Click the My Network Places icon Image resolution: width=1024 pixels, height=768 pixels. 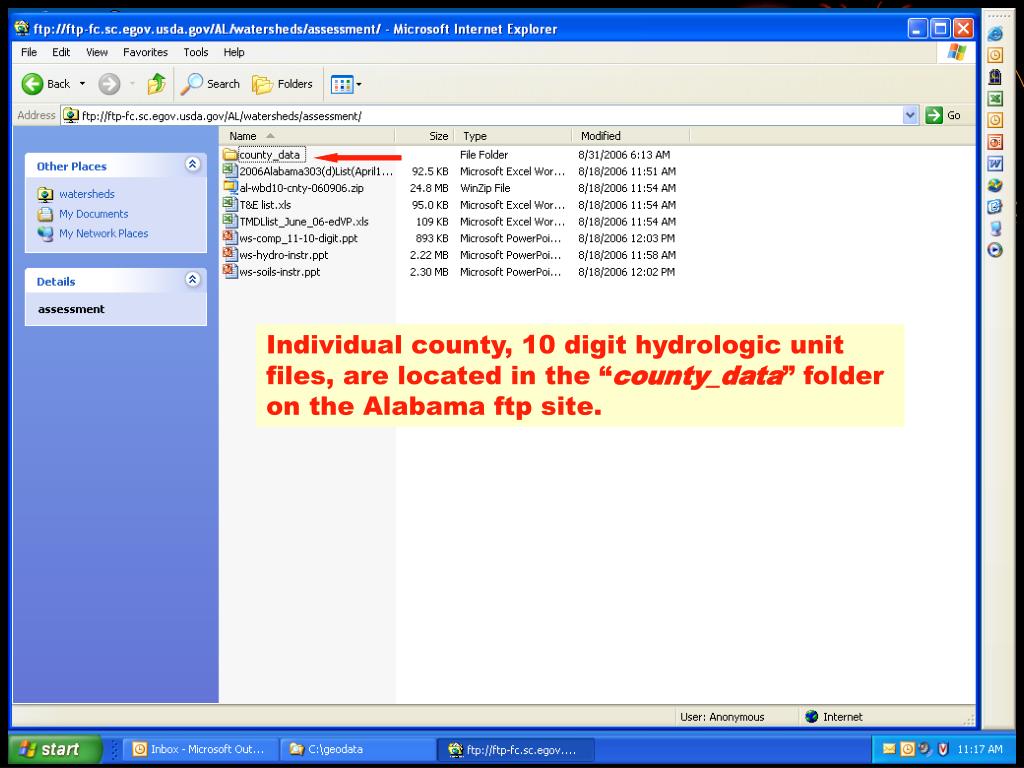click(45, 233)
